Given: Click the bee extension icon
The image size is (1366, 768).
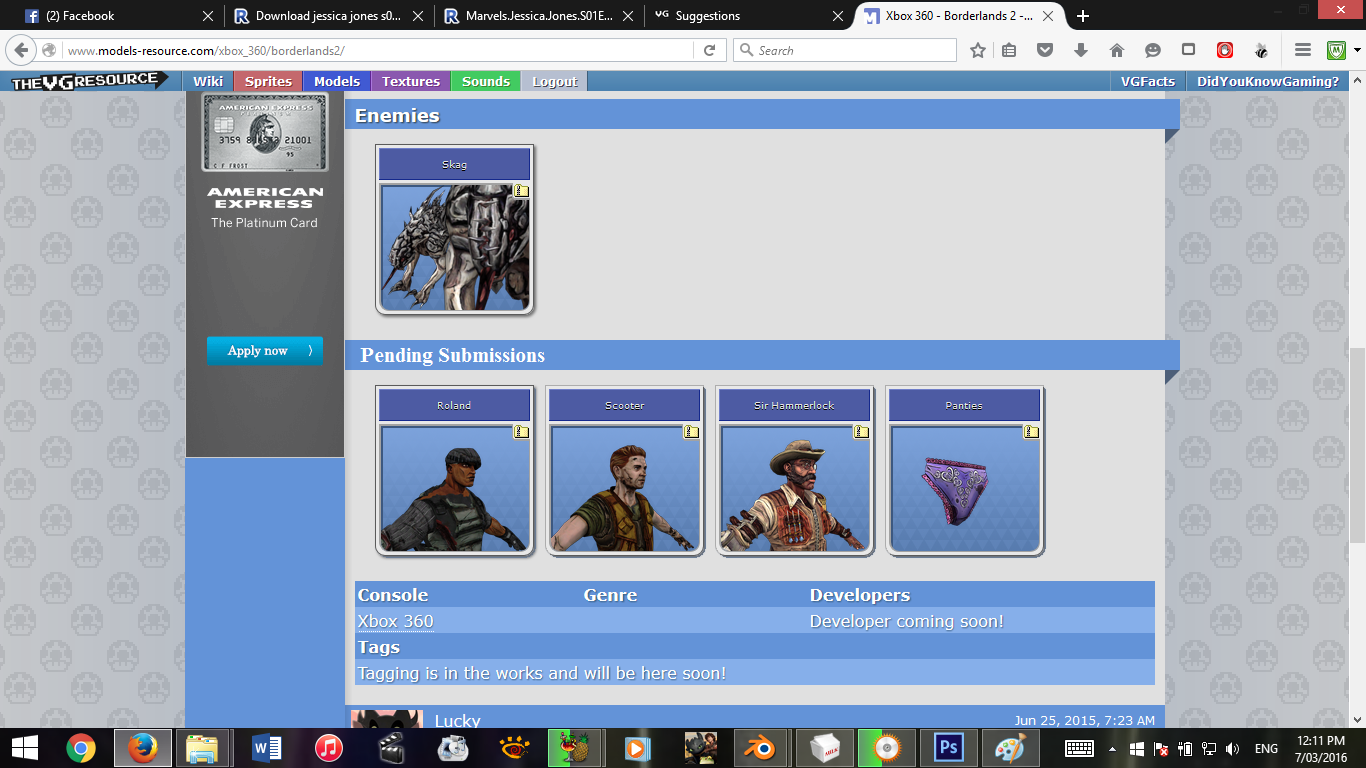Looking at the screenshot, I should (x=1261, y=50).
